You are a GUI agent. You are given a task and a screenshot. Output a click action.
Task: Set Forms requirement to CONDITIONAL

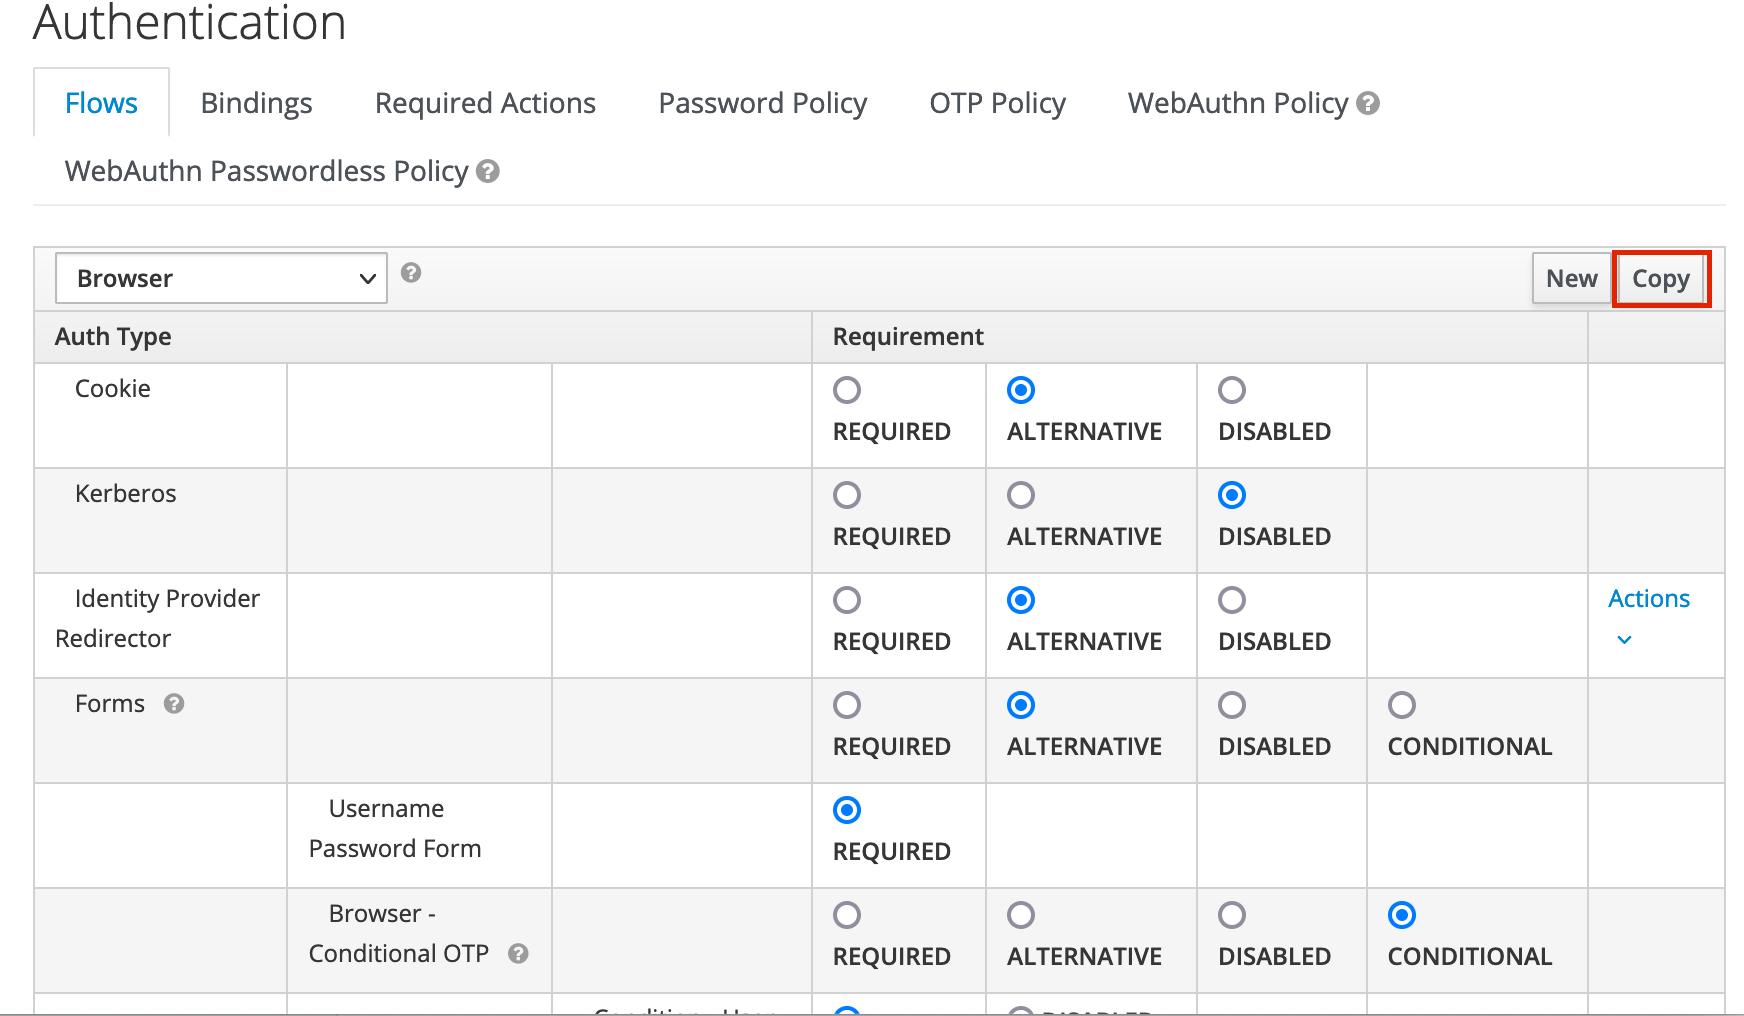(x=1402, y=705)
